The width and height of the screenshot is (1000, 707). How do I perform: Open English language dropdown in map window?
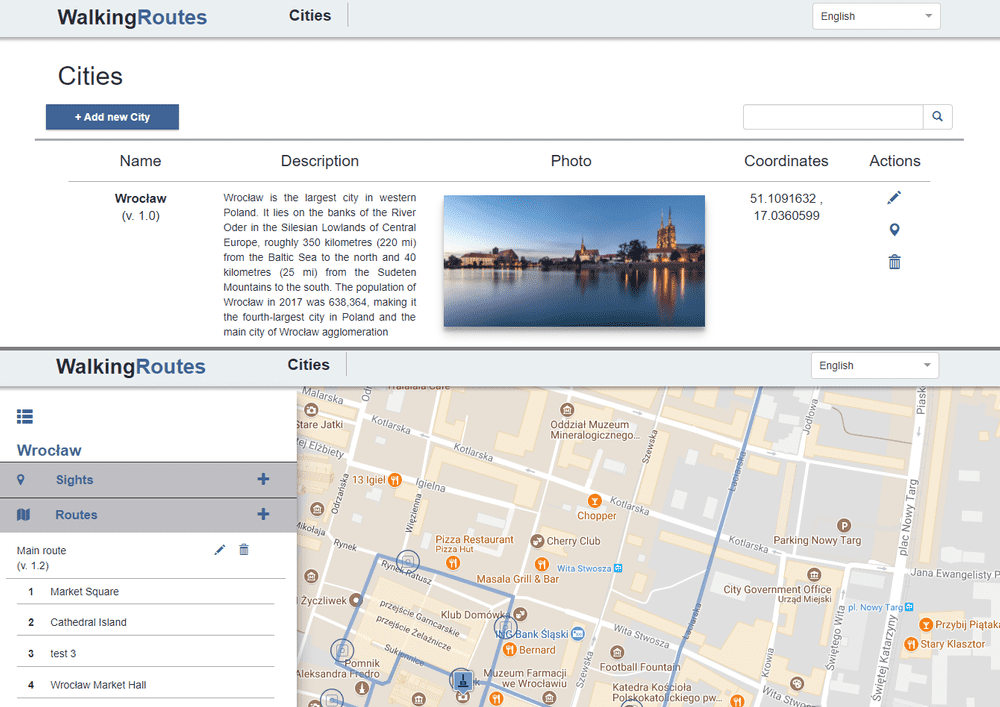click(875, 365)
